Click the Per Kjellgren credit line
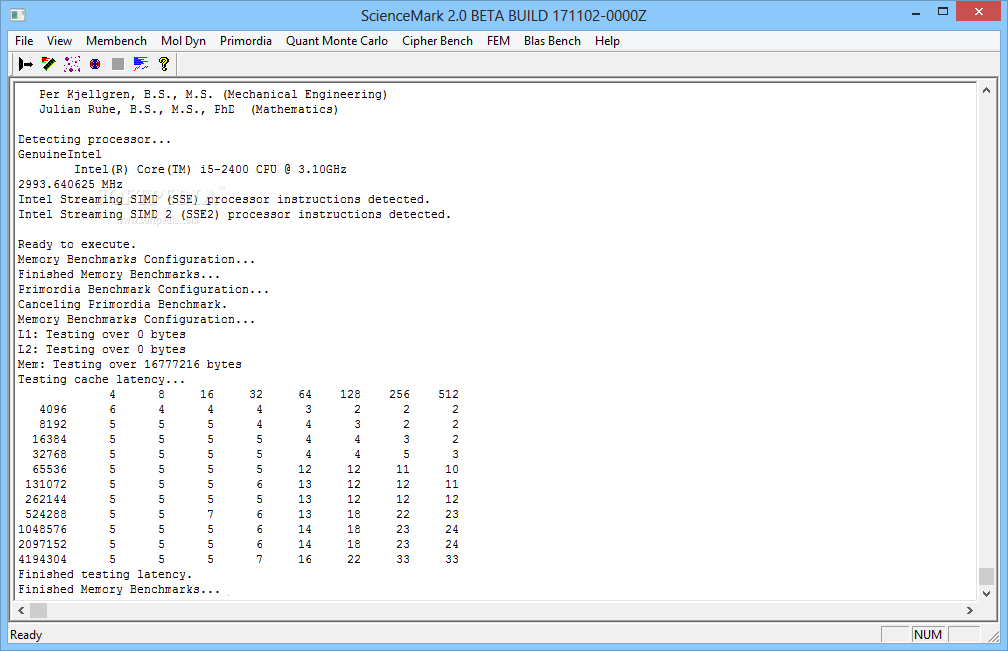The image size is (1008, 651). [213, 94]
